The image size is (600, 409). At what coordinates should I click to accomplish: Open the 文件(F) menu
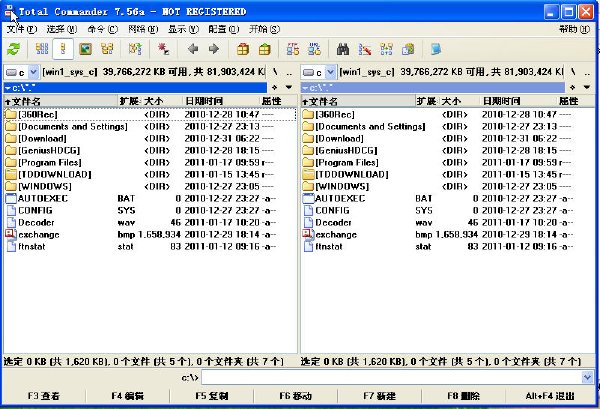[22, 29]
